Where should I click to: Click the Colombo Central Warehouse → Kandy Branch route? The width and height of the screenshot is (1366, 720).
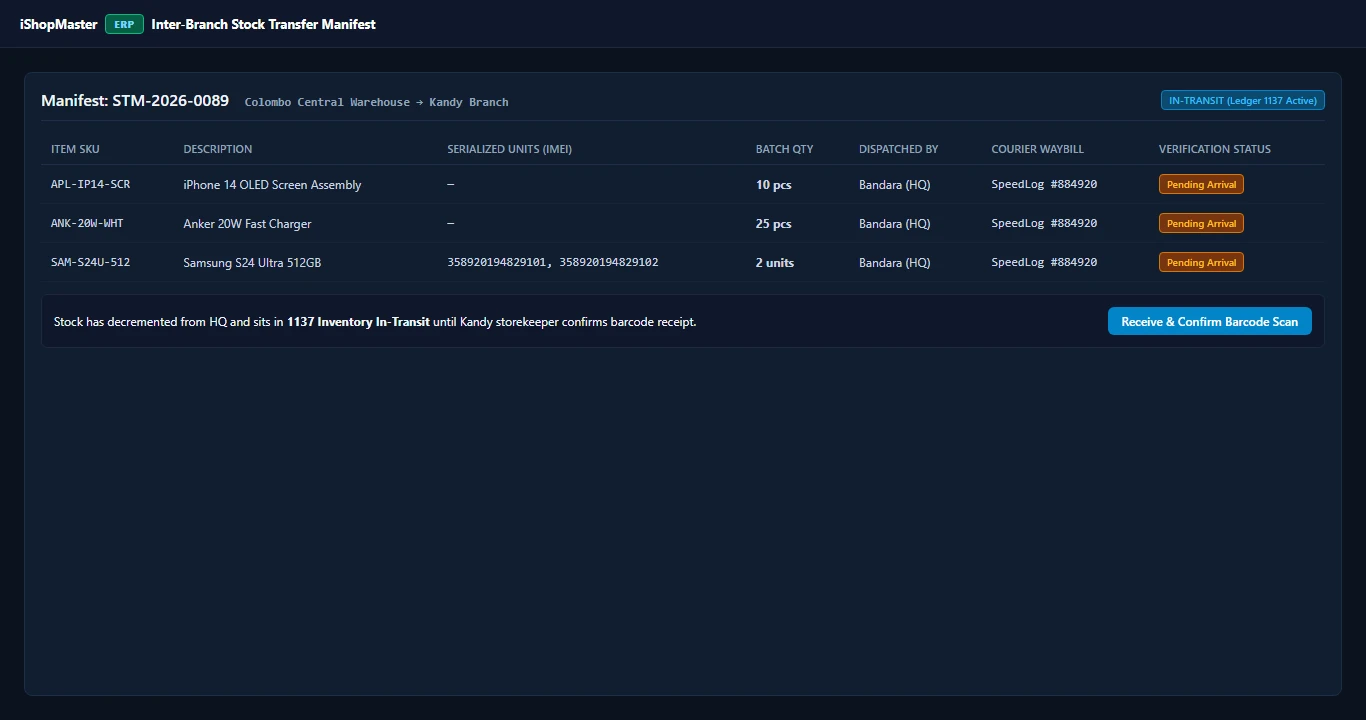coord(377,102)
